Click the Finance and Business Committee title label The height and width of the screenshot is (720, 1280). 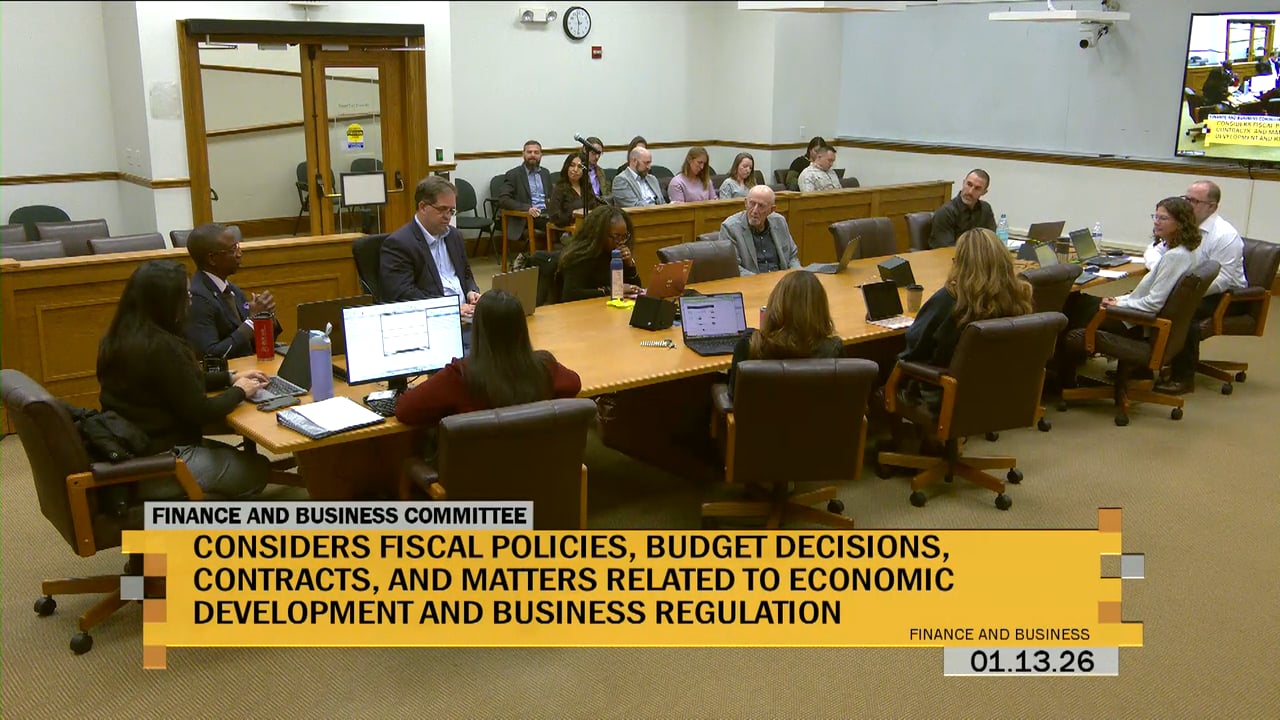pyautogui.click(x=338, y=516)
